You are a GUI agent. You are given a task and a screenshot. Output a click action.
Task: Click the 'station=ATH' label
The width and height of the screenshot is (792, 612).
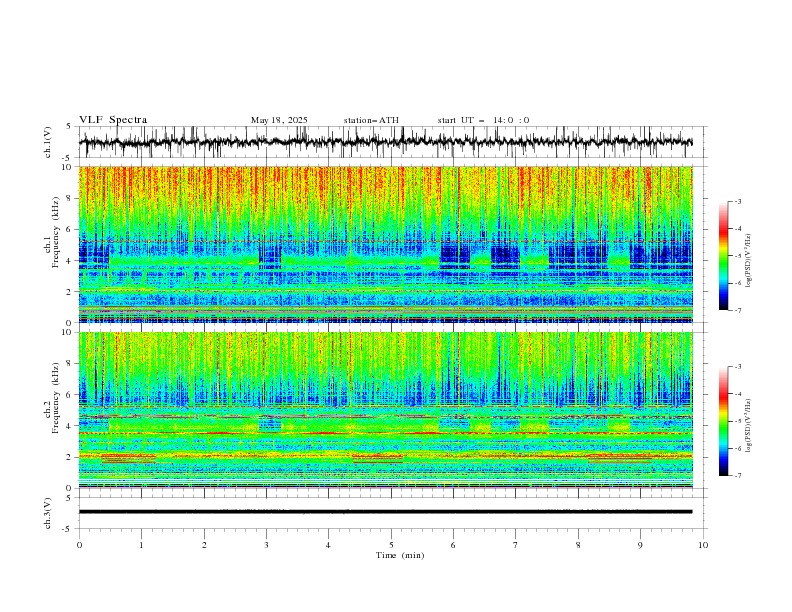(371, 120)
